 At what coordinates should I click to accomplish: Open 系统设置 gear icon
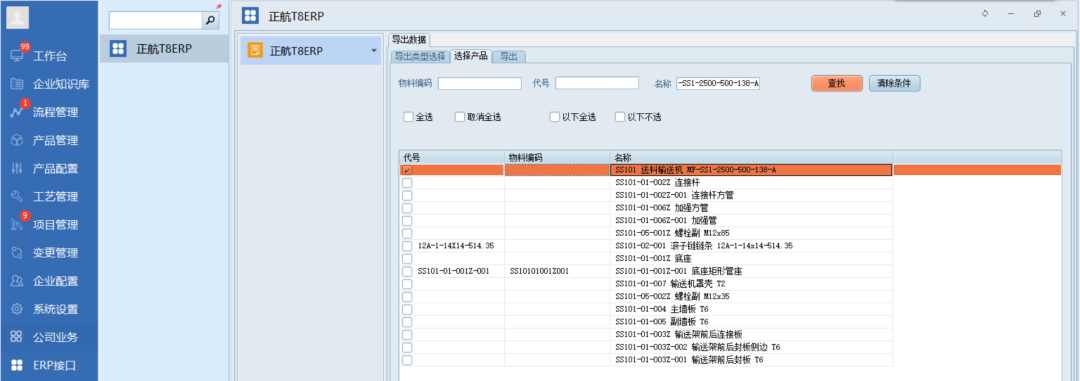click(x=17, y=309)
